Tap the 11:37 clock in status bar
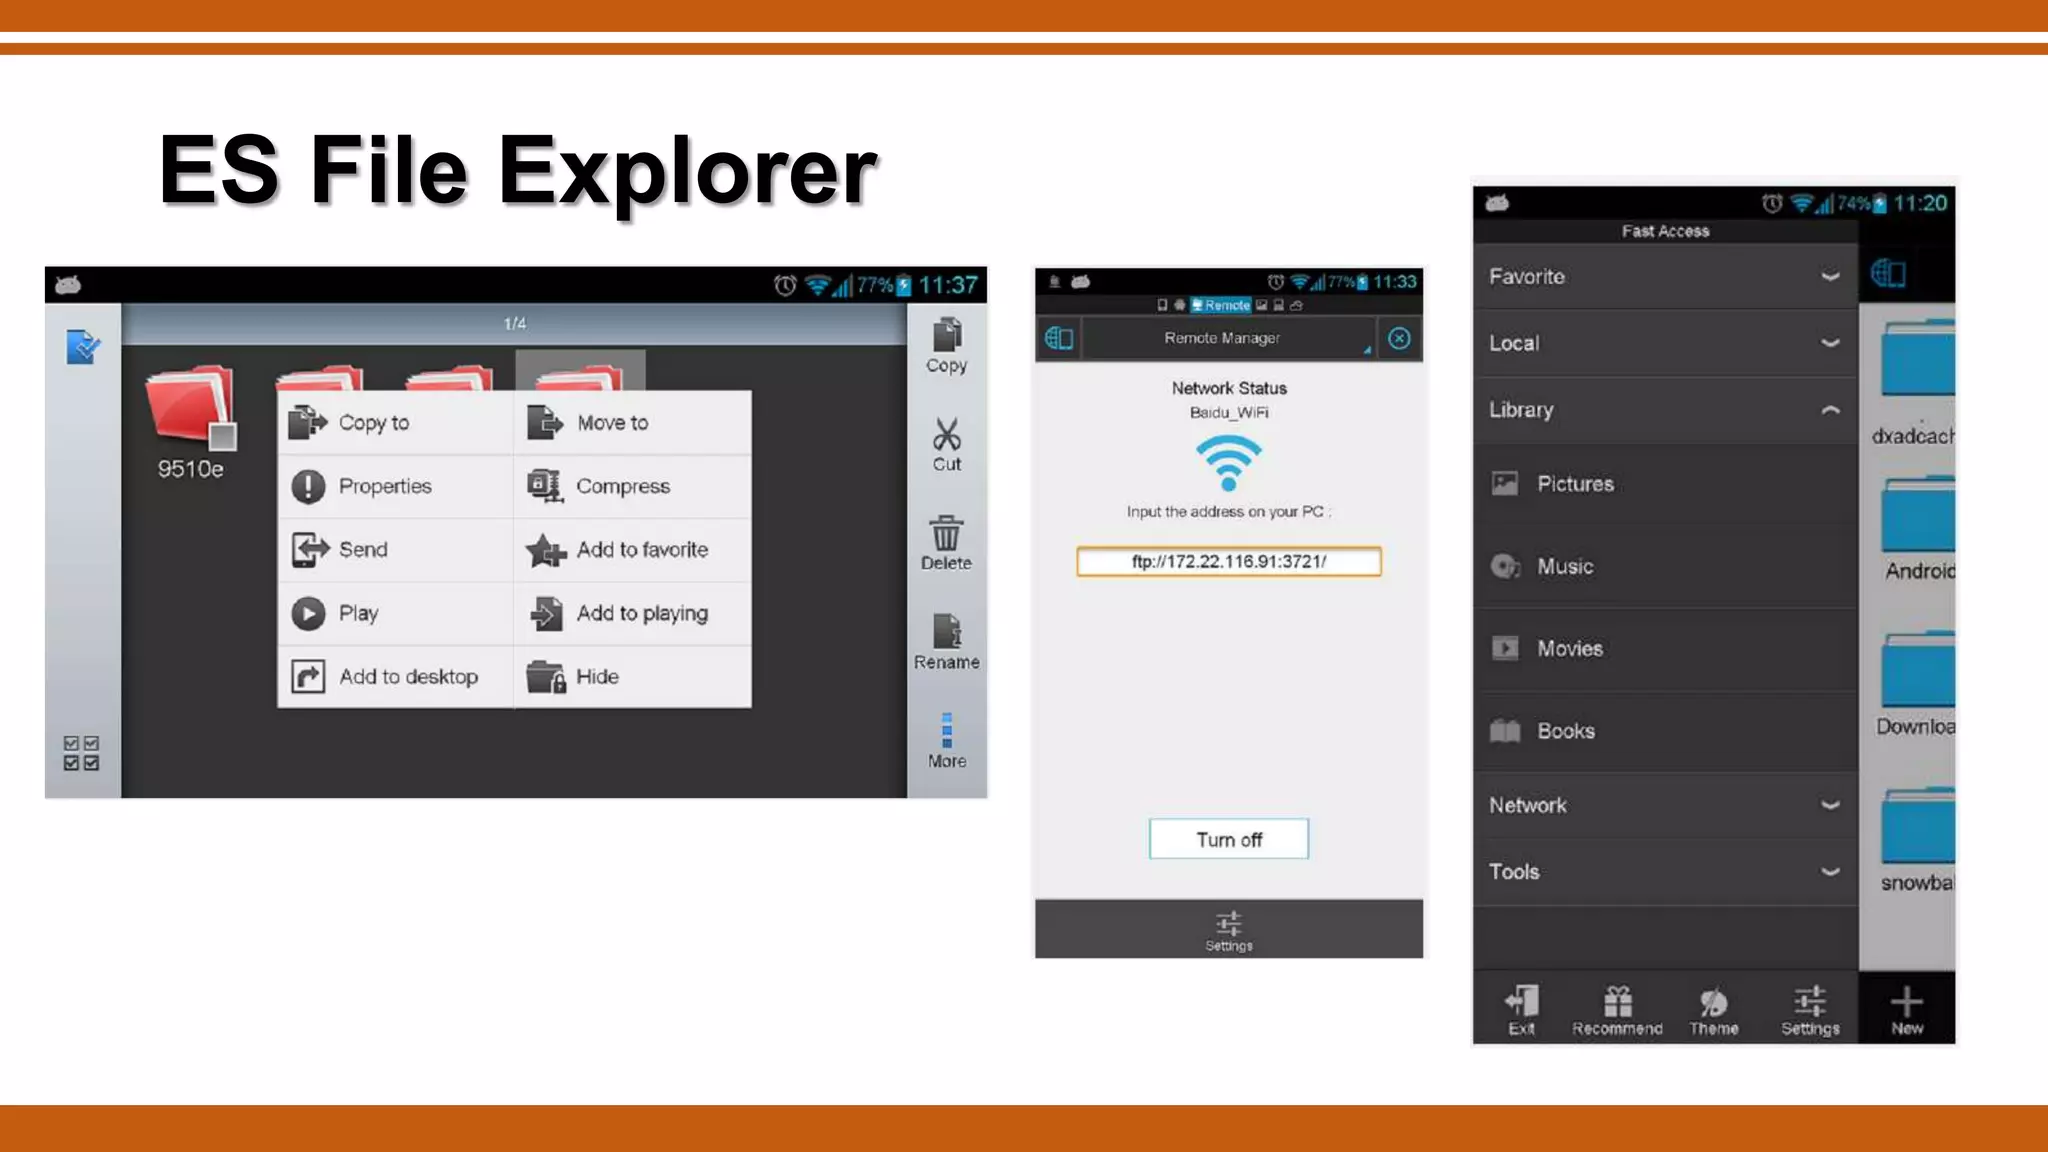 click(947, 285)
